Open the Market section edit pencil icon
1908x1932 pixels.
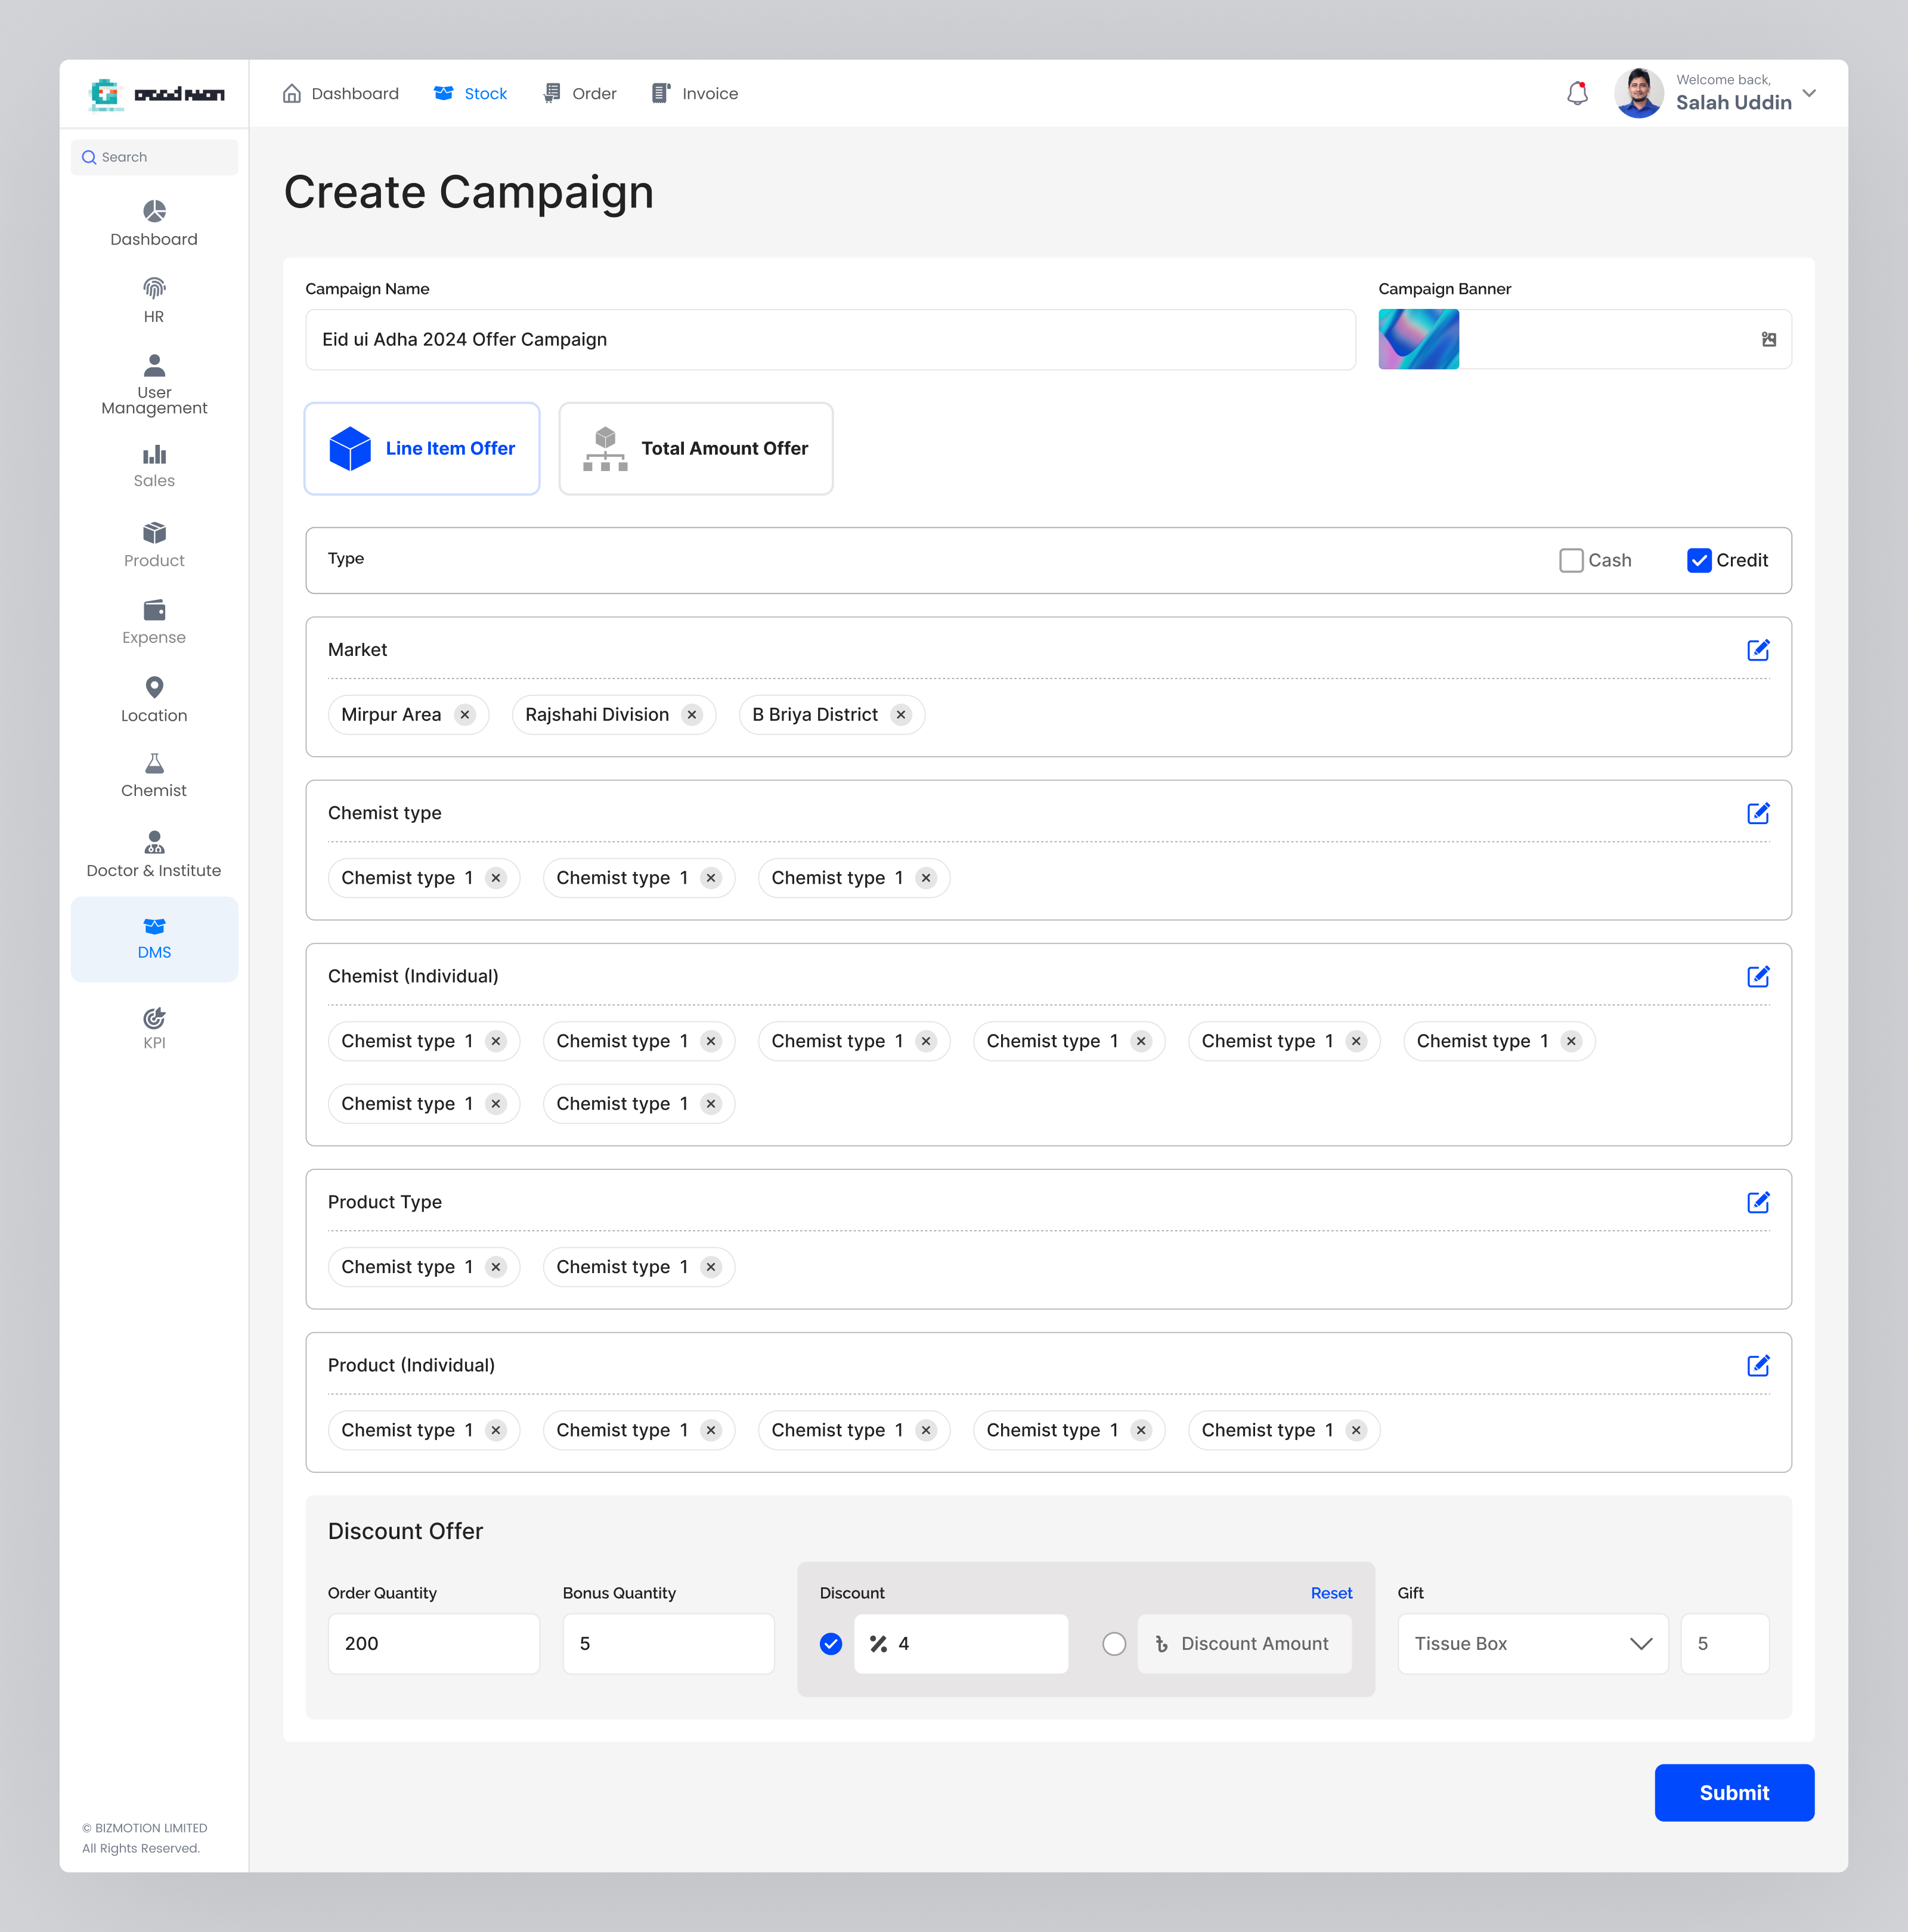click(1759, 649)
